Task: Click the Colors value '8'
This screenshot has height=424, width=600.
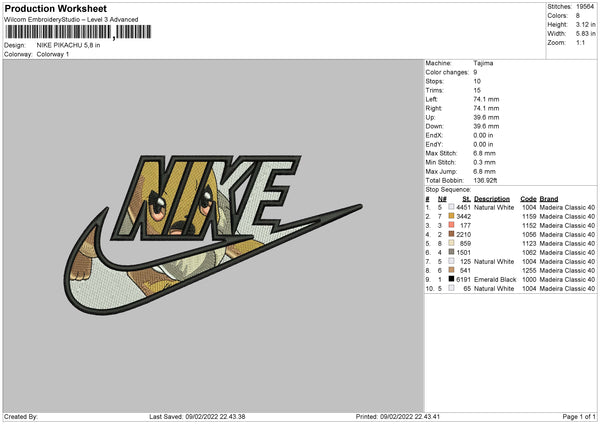Action: point(578,16)
